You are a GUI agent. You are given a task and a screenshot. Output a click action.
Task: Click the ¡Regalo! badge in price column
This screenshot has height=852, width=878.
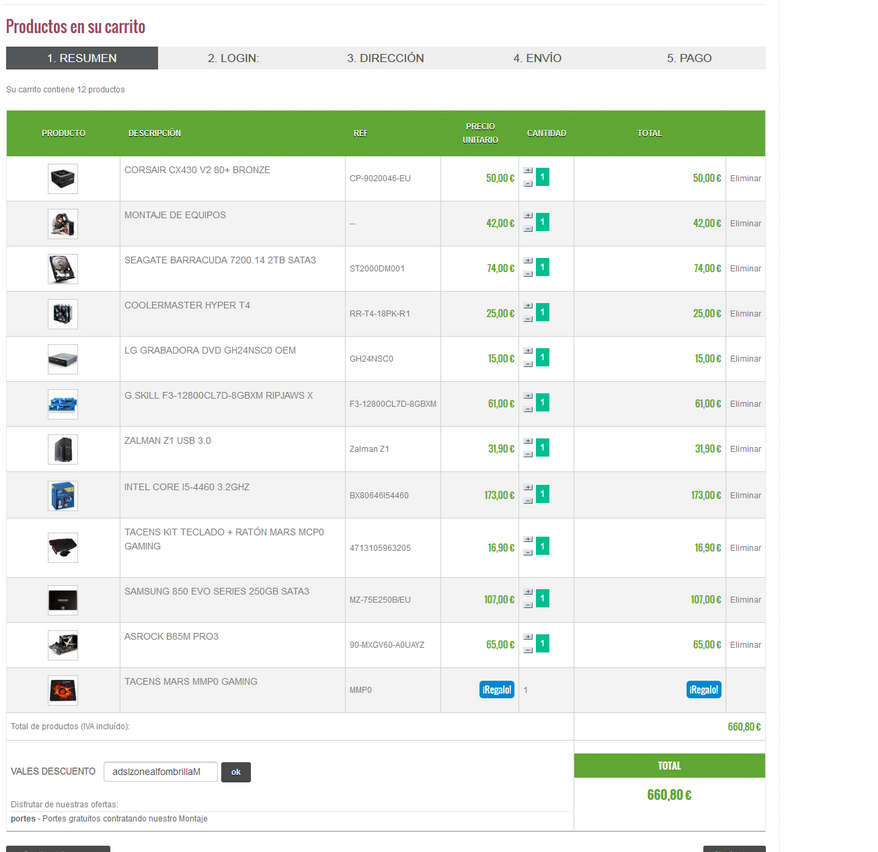tap(497, 690)
